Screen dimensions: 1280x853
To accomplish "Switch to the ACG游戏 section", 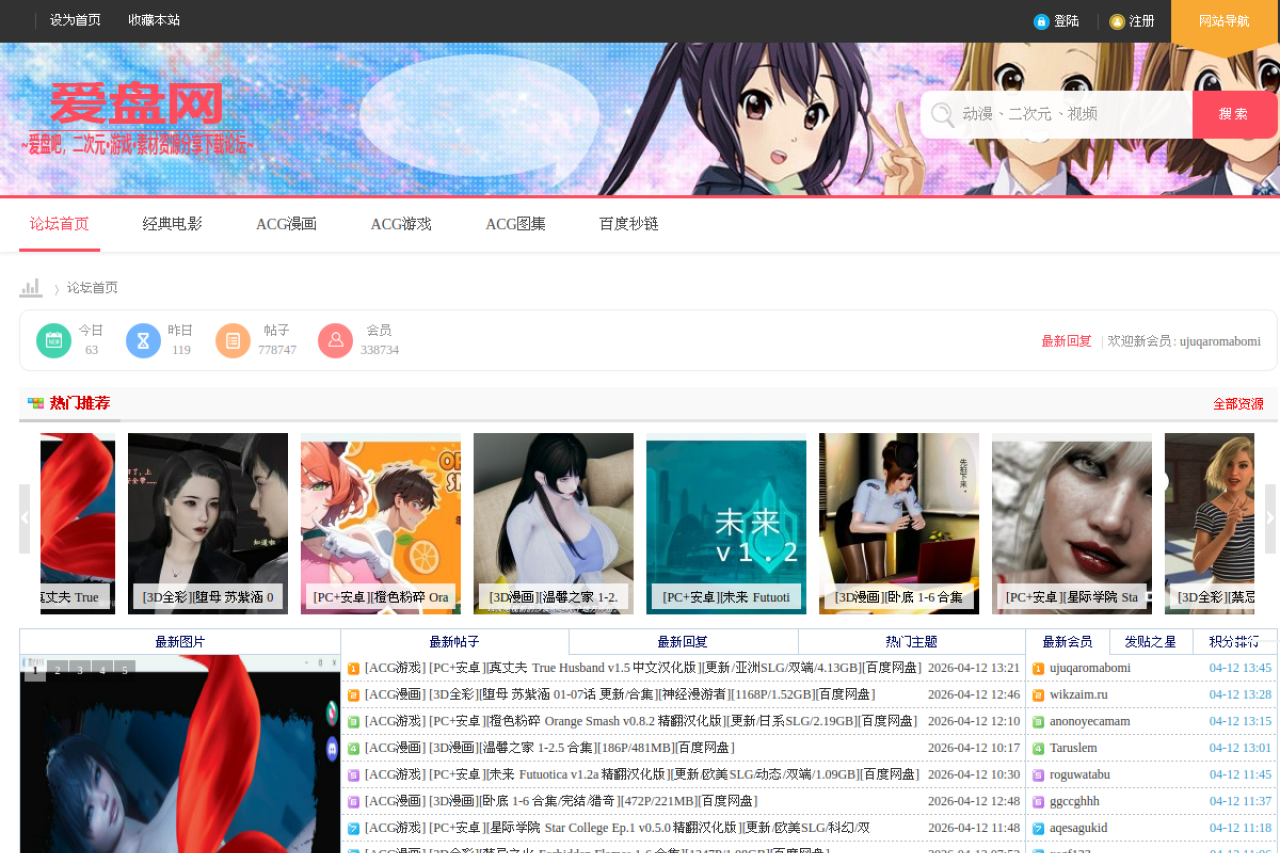I will click(401, 224).
